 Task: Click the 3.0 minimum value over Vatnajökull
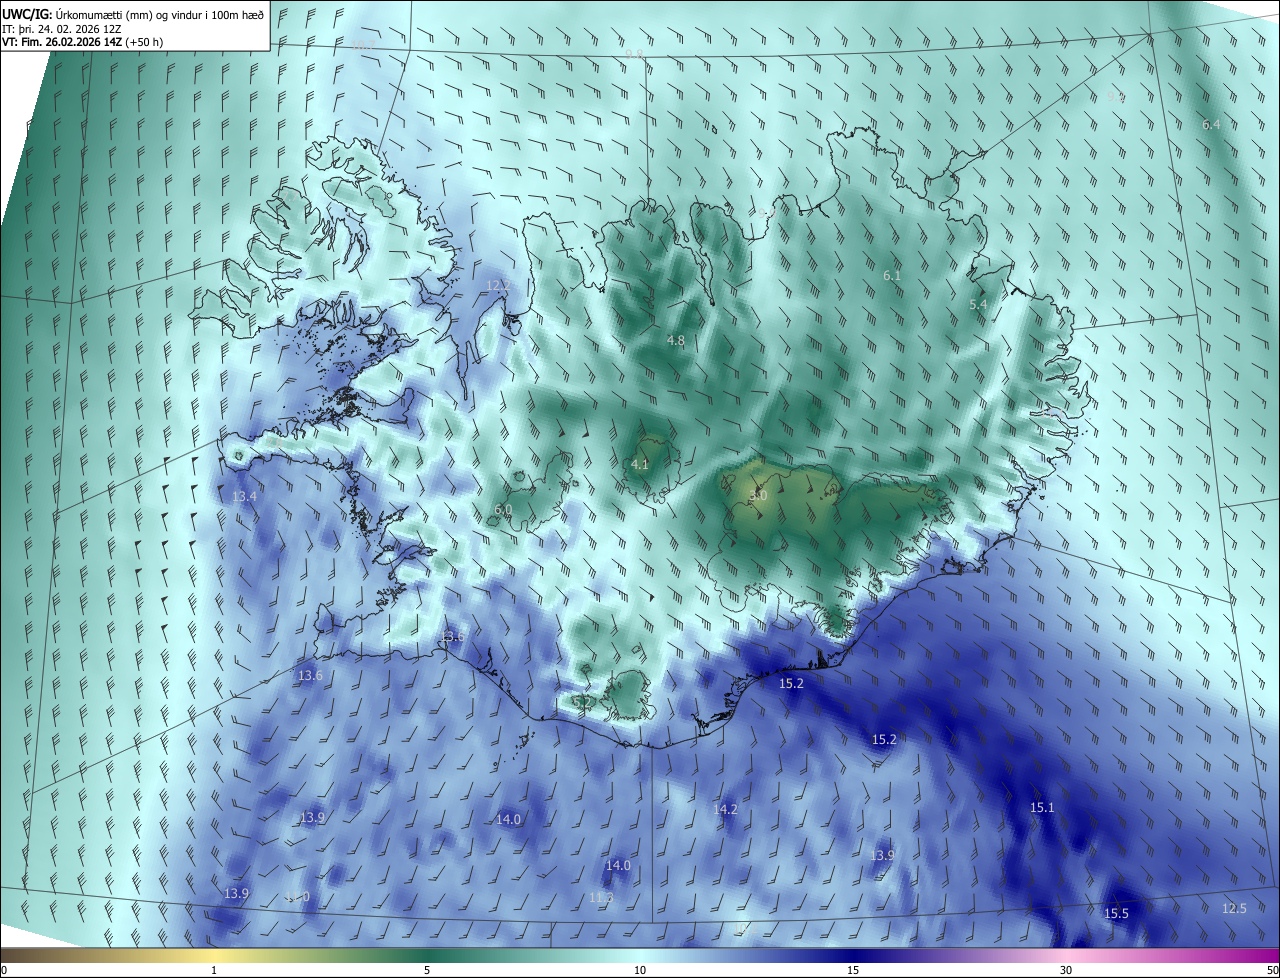click(x=758, y=495)
